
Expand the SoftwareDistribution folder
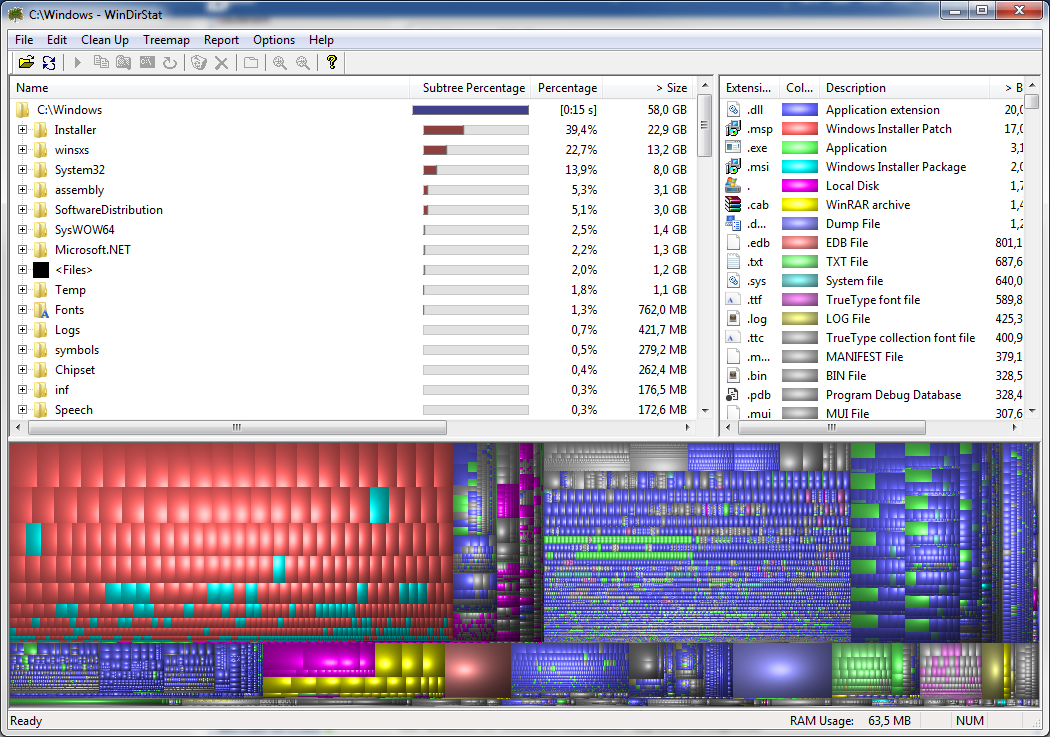pyautogui.click(x=23, y=210)
